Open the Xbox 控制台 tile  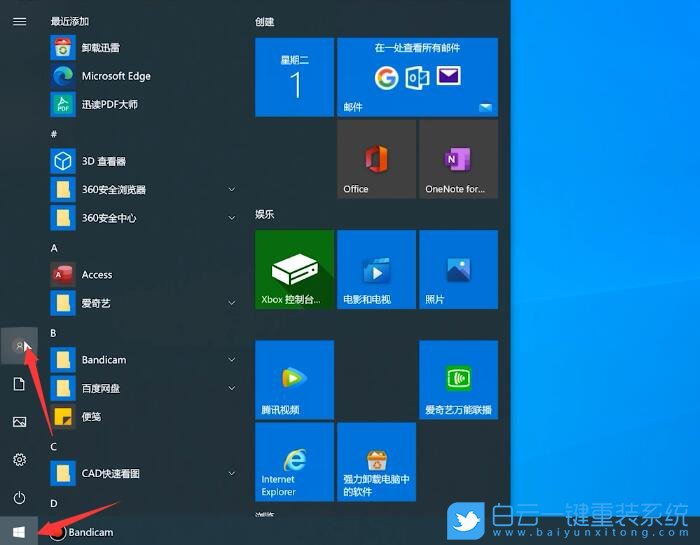click(x=294, y=269)
